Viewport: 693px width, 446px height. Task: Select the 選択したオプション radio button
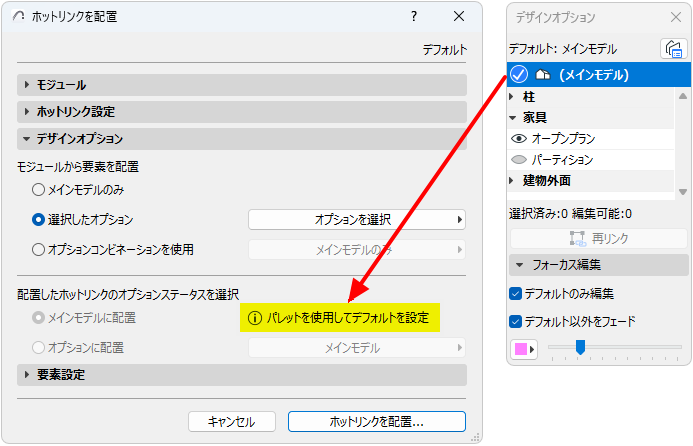38,220
